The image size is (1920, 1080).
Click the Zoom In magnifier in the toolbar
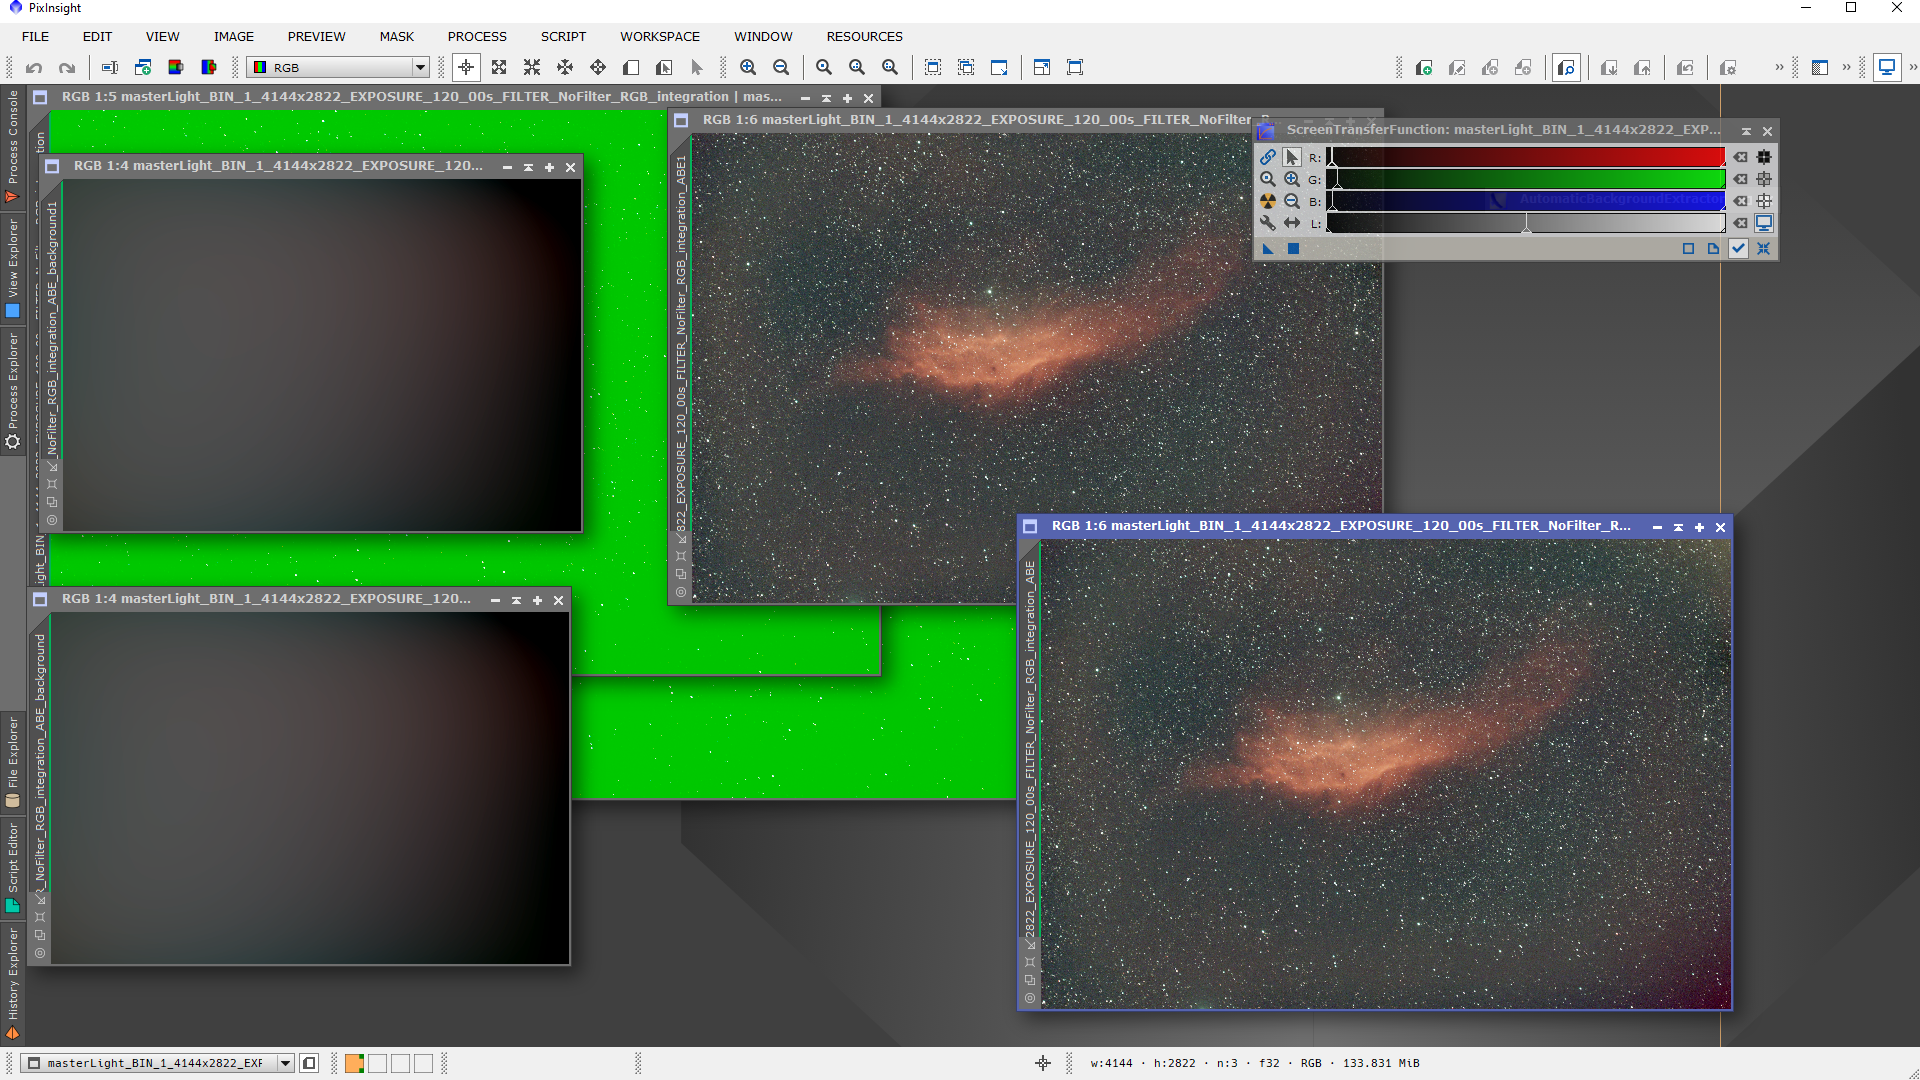748,67
